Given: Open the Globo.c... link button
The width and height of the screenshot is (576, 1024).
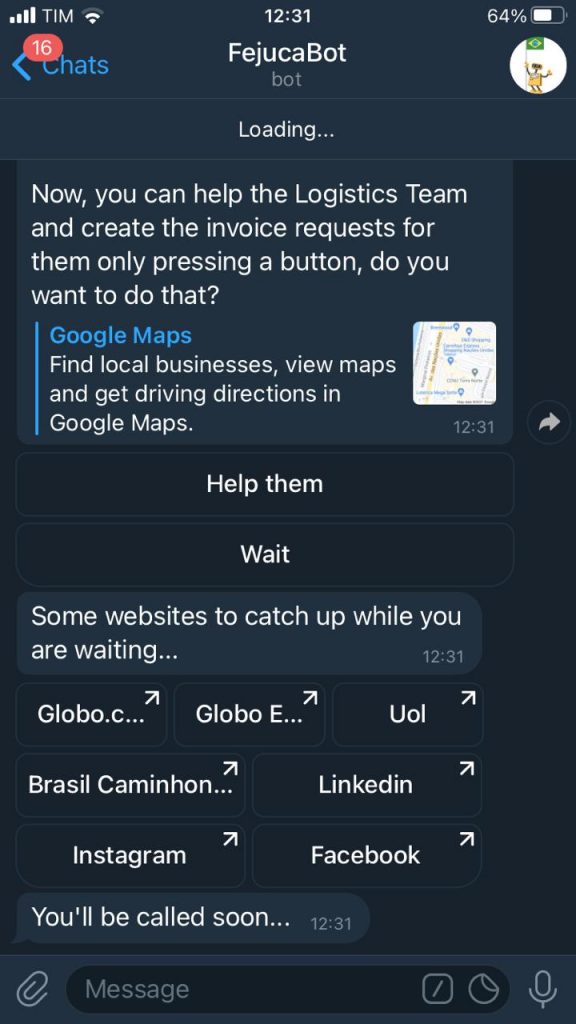Looking at the screenshot, I should [x=91, y=714].
